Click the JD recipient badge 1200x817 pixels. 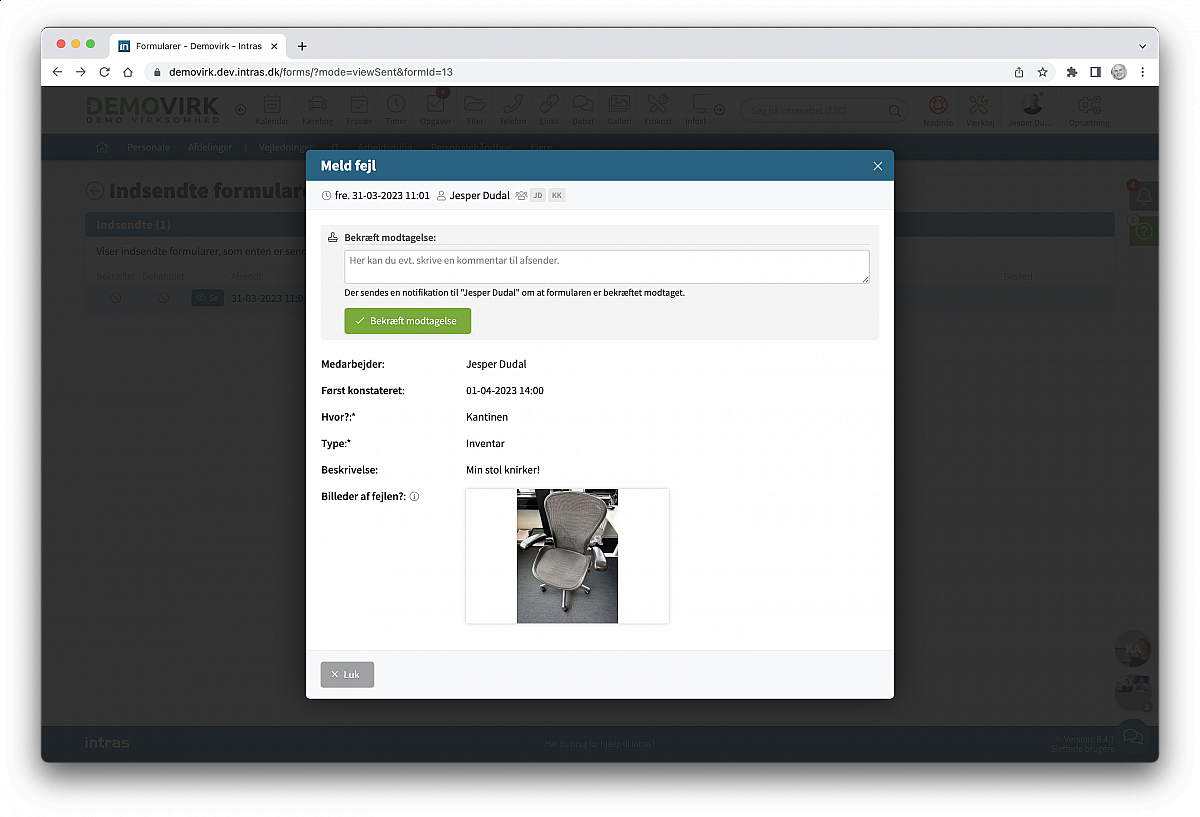537,195
